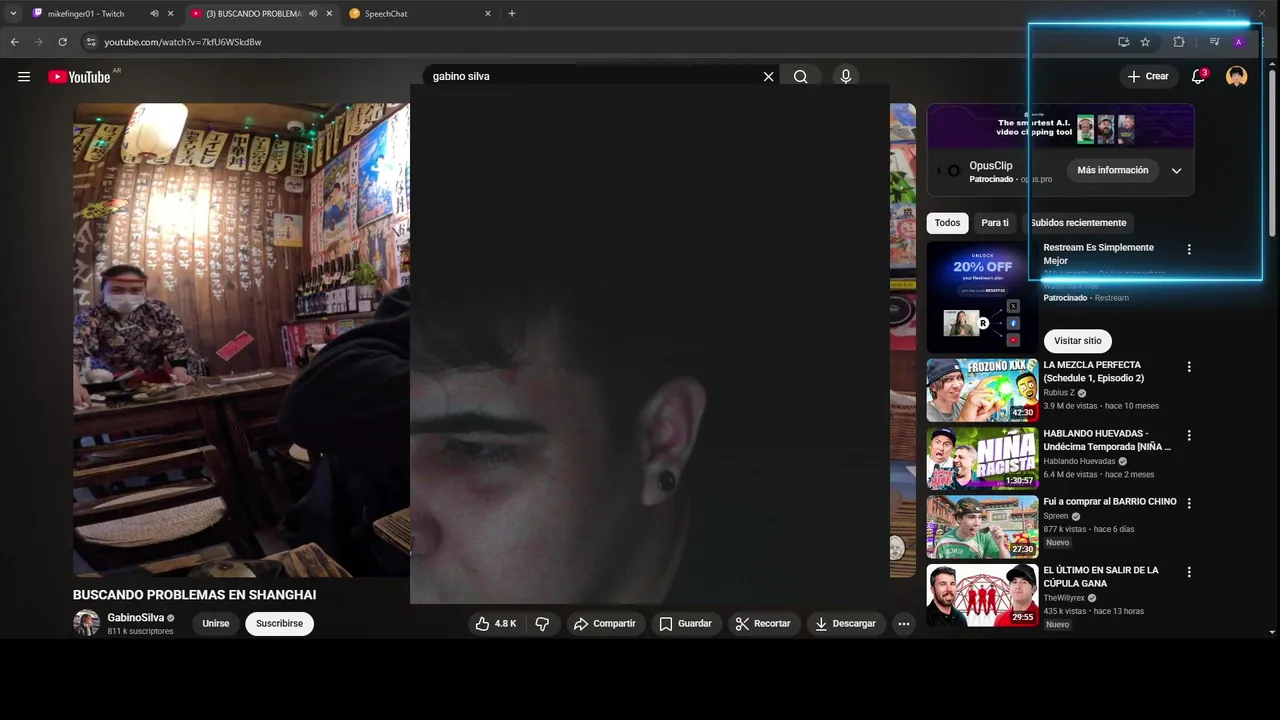
Task: Click the Recortar button
Action: pyautogui.click(x=763, y=623)
